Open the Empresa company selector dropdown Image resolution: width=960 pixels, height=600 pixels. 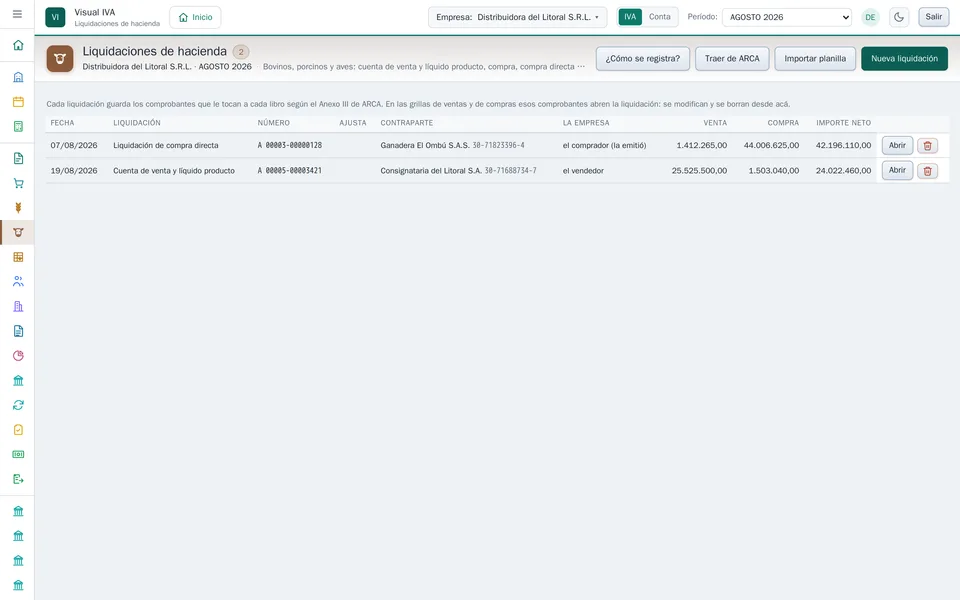point(517,17)
